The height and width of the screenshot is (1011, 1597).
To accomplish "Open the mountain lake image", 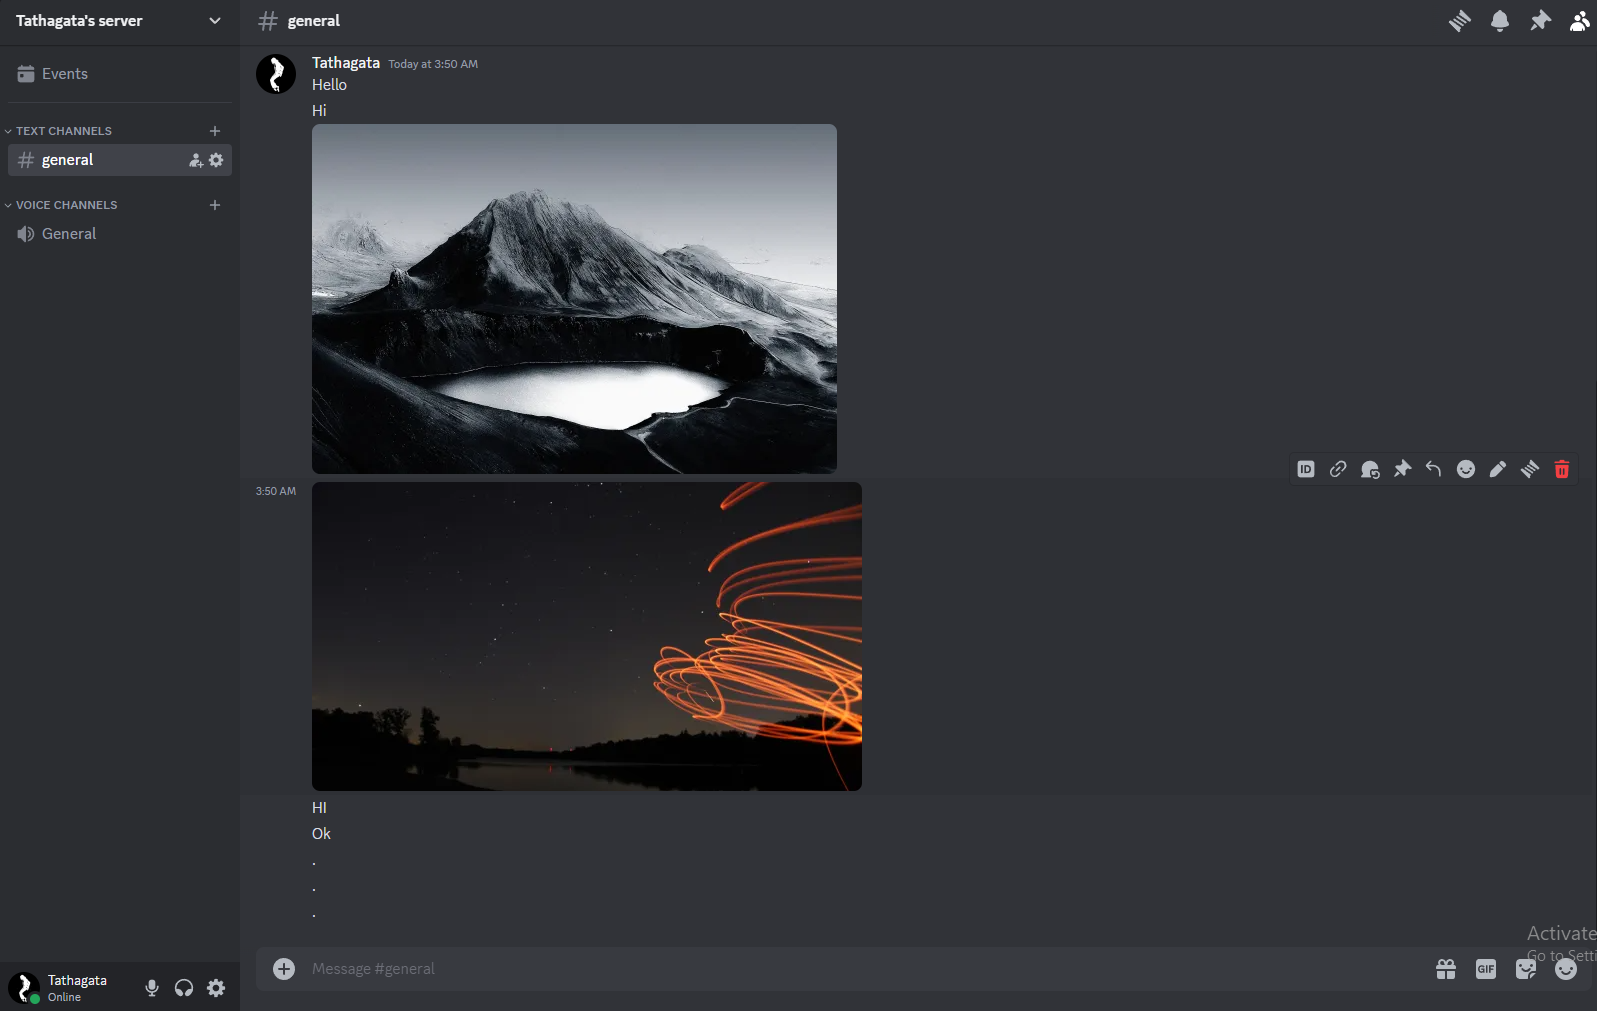I will 574,299.
